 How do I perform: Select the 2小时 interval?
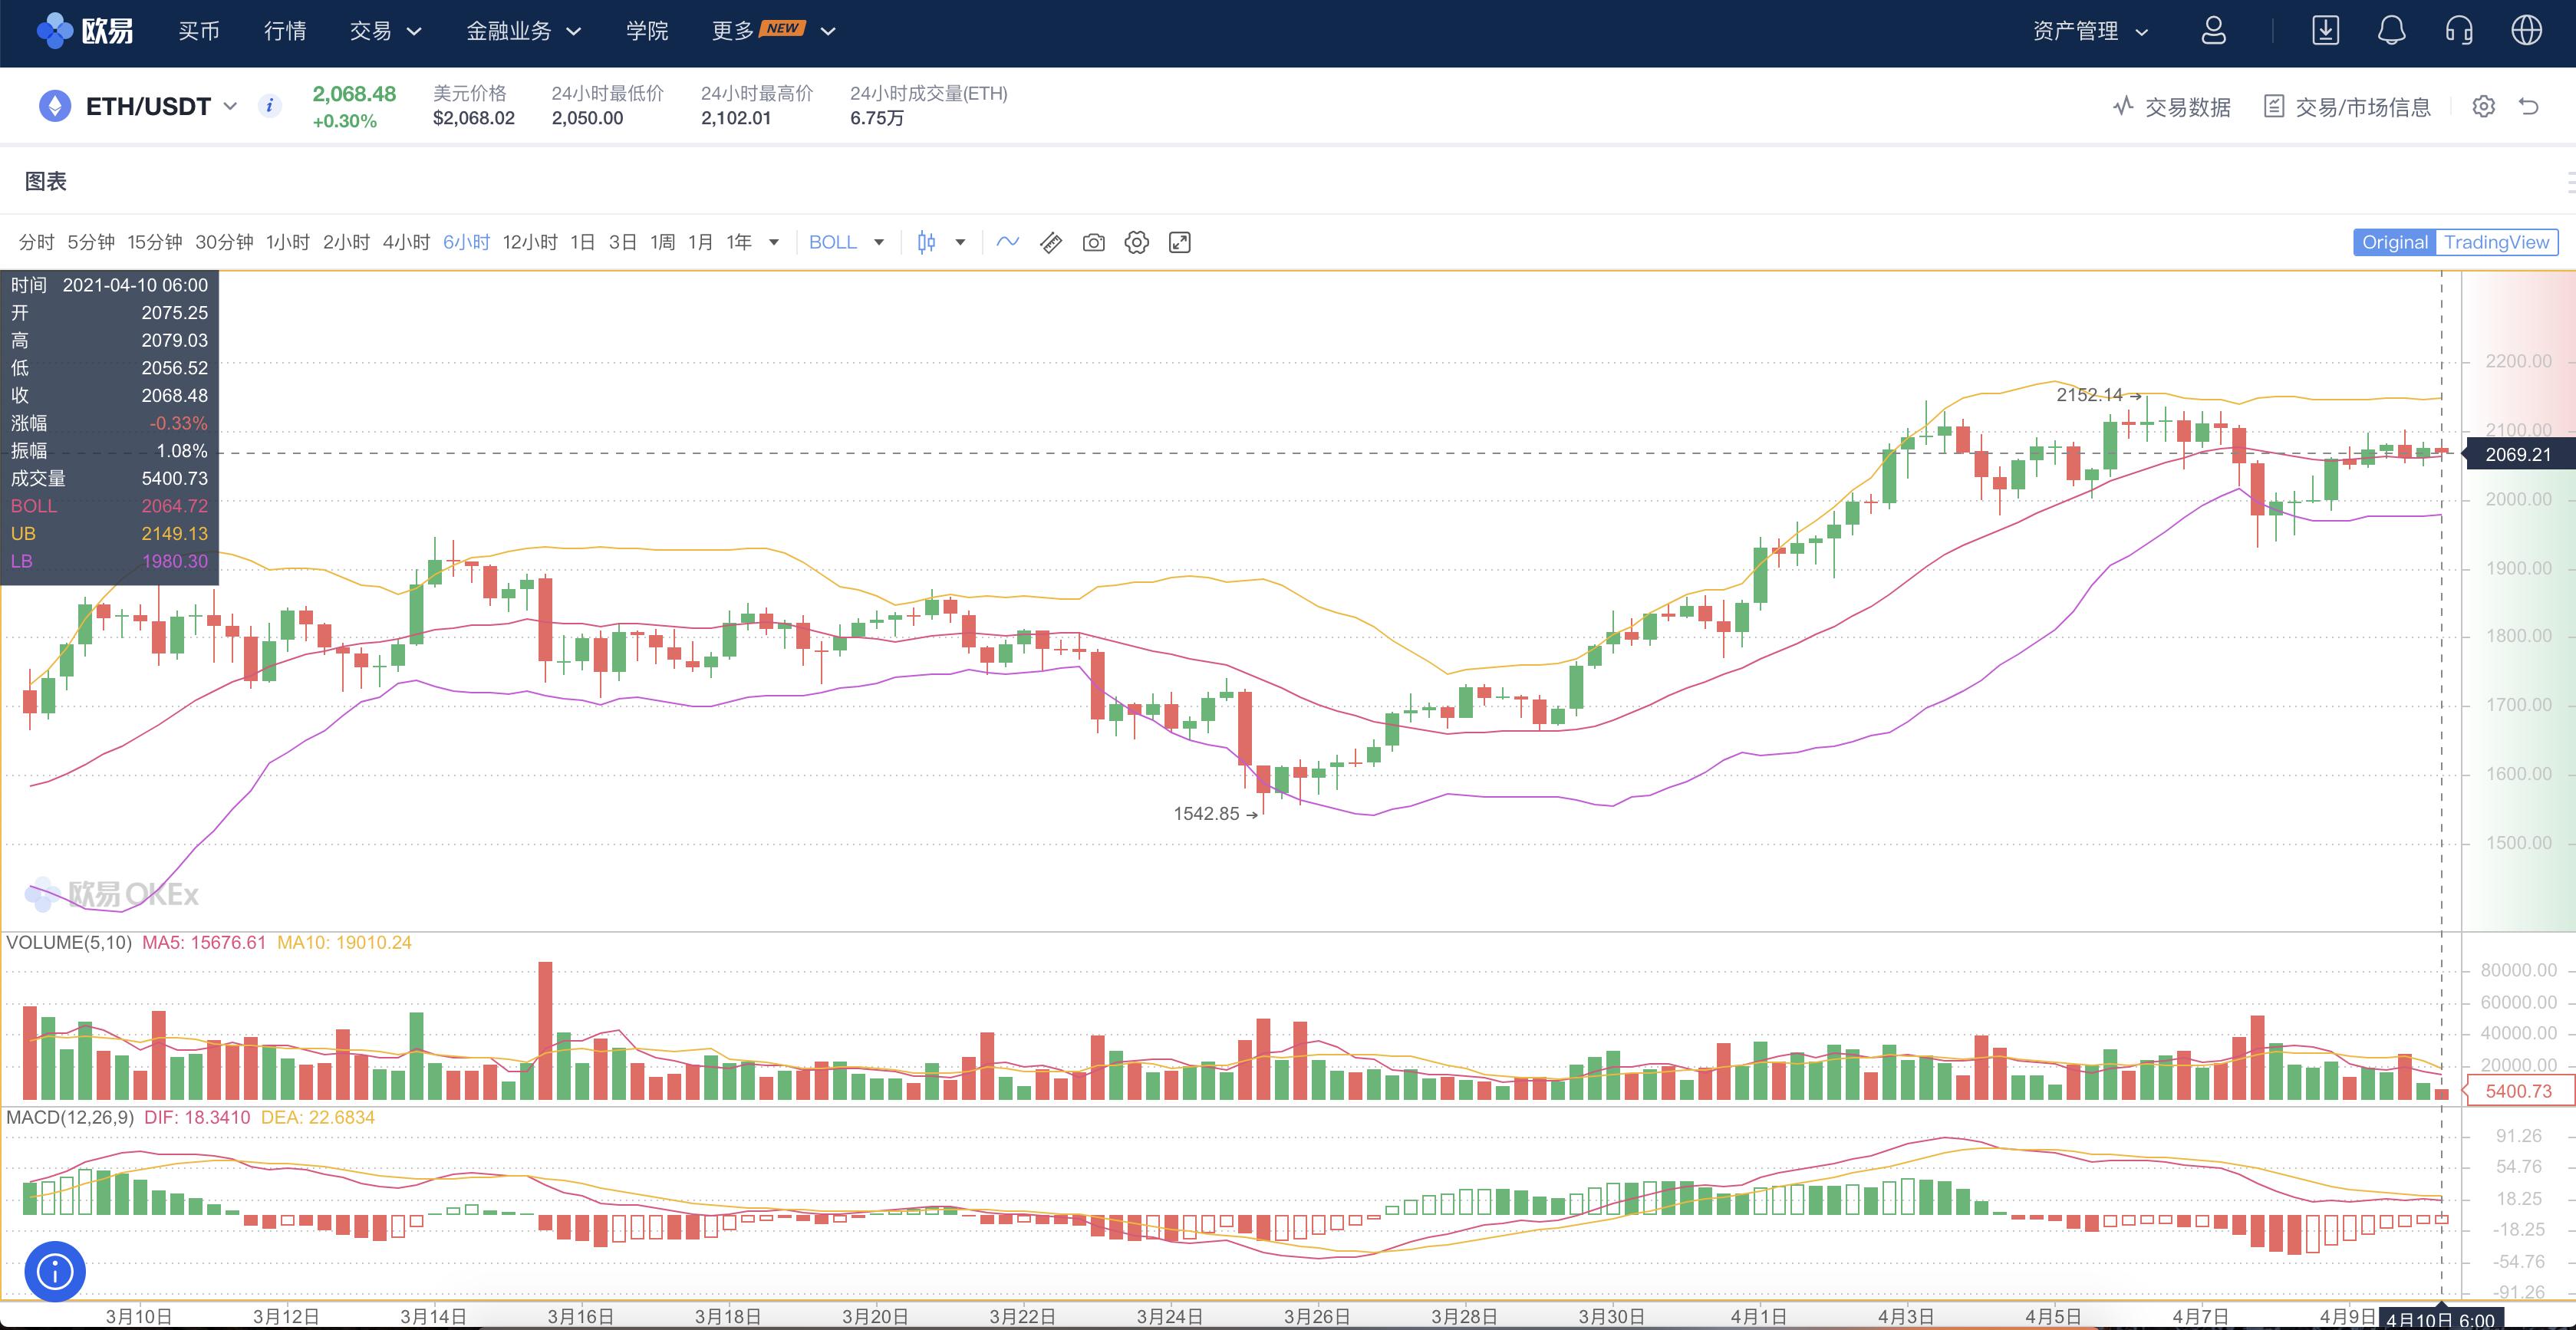346,242
